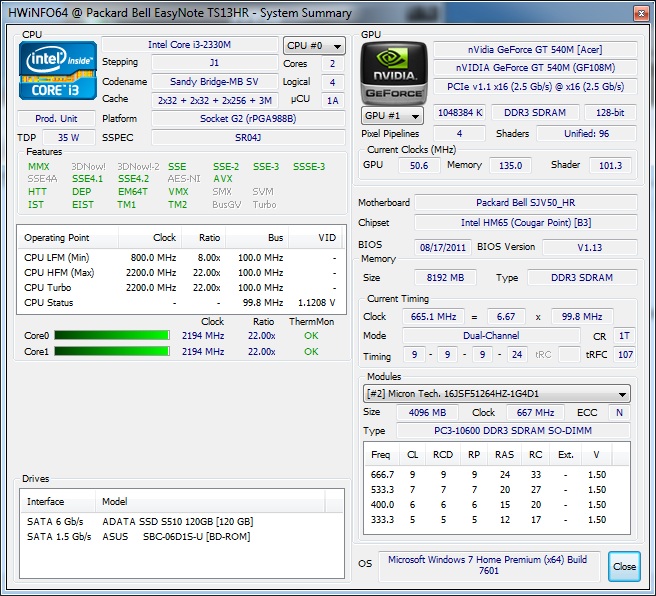Click the GeForce GT 540M (GF108M) field
The height and width of the screenshot is (596, 656).
535,67
